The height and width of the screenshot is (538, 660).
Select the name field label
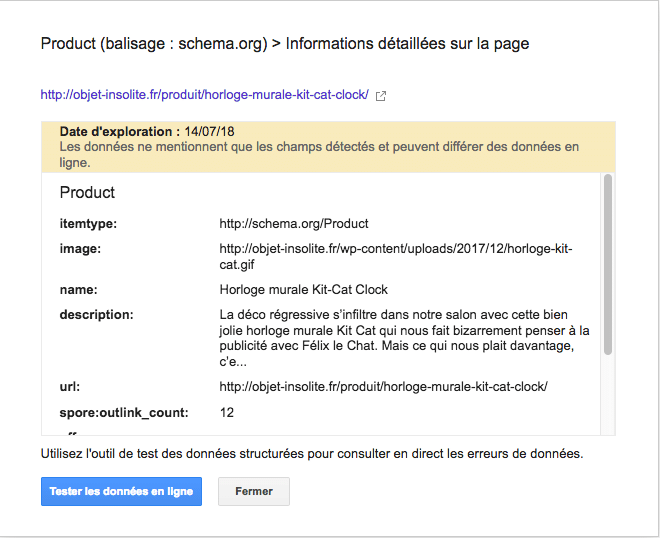(x=78, y=290)
